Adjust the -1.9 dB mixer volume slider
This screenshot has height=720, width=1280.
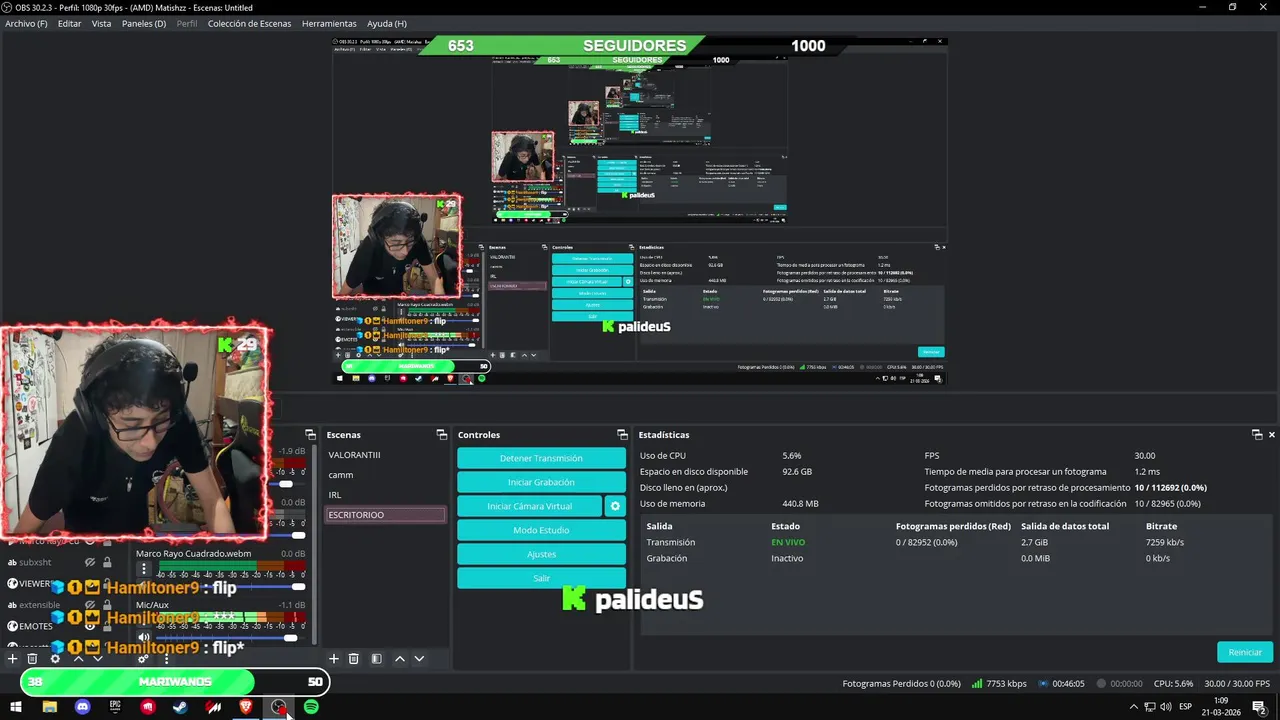[x=287, y=482]
